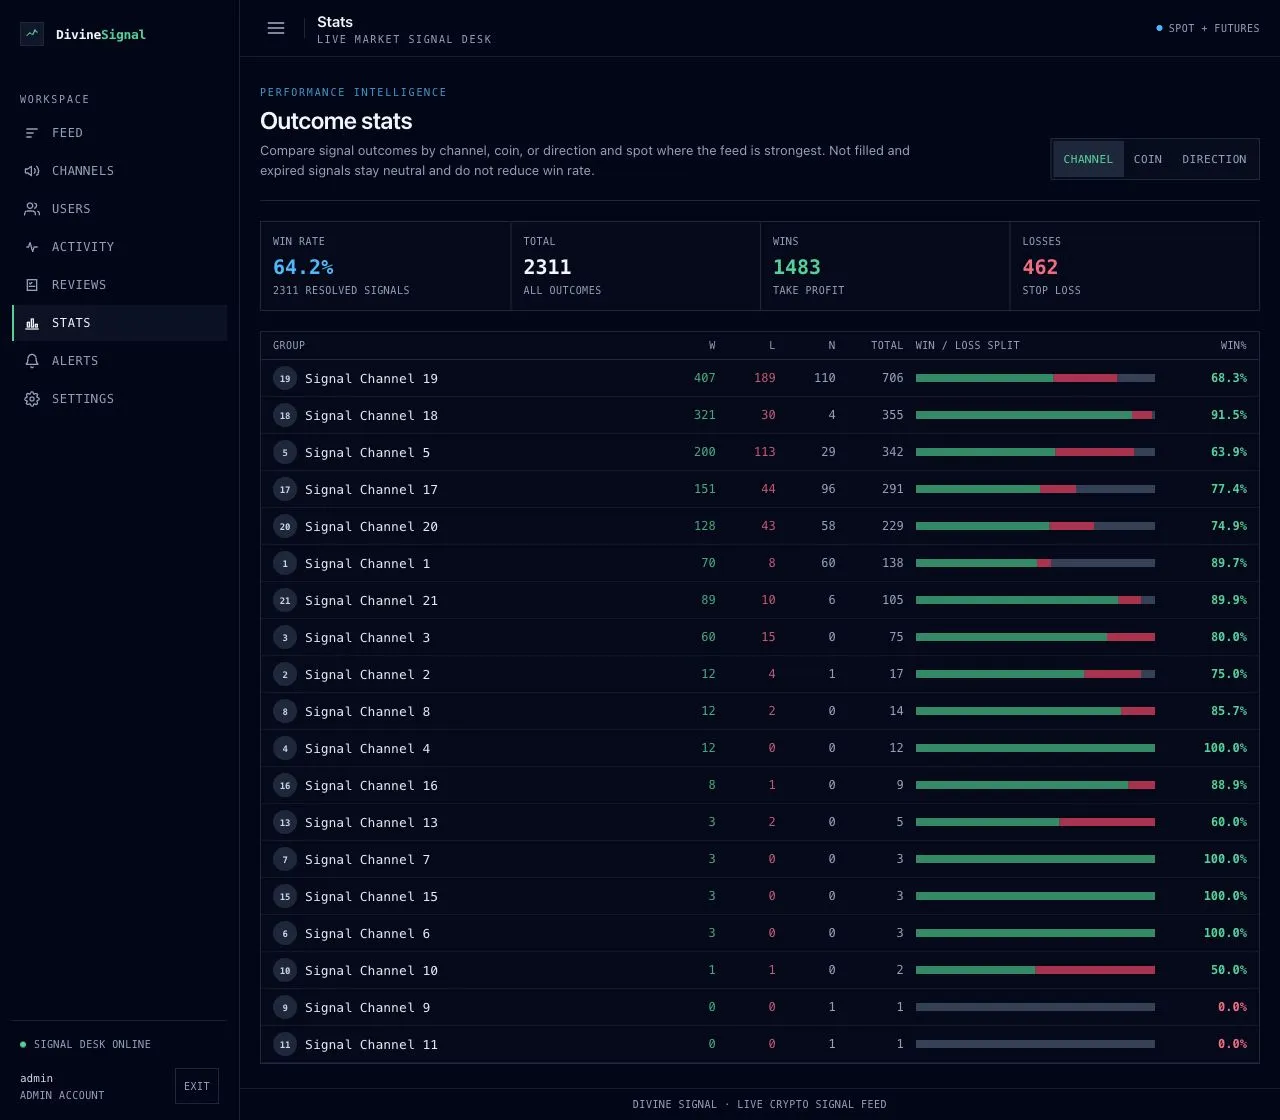Open the Channels megaphone icon
Image resolution: width=1280 pixels, height=1120 pixels.
[x=32, y=171]
